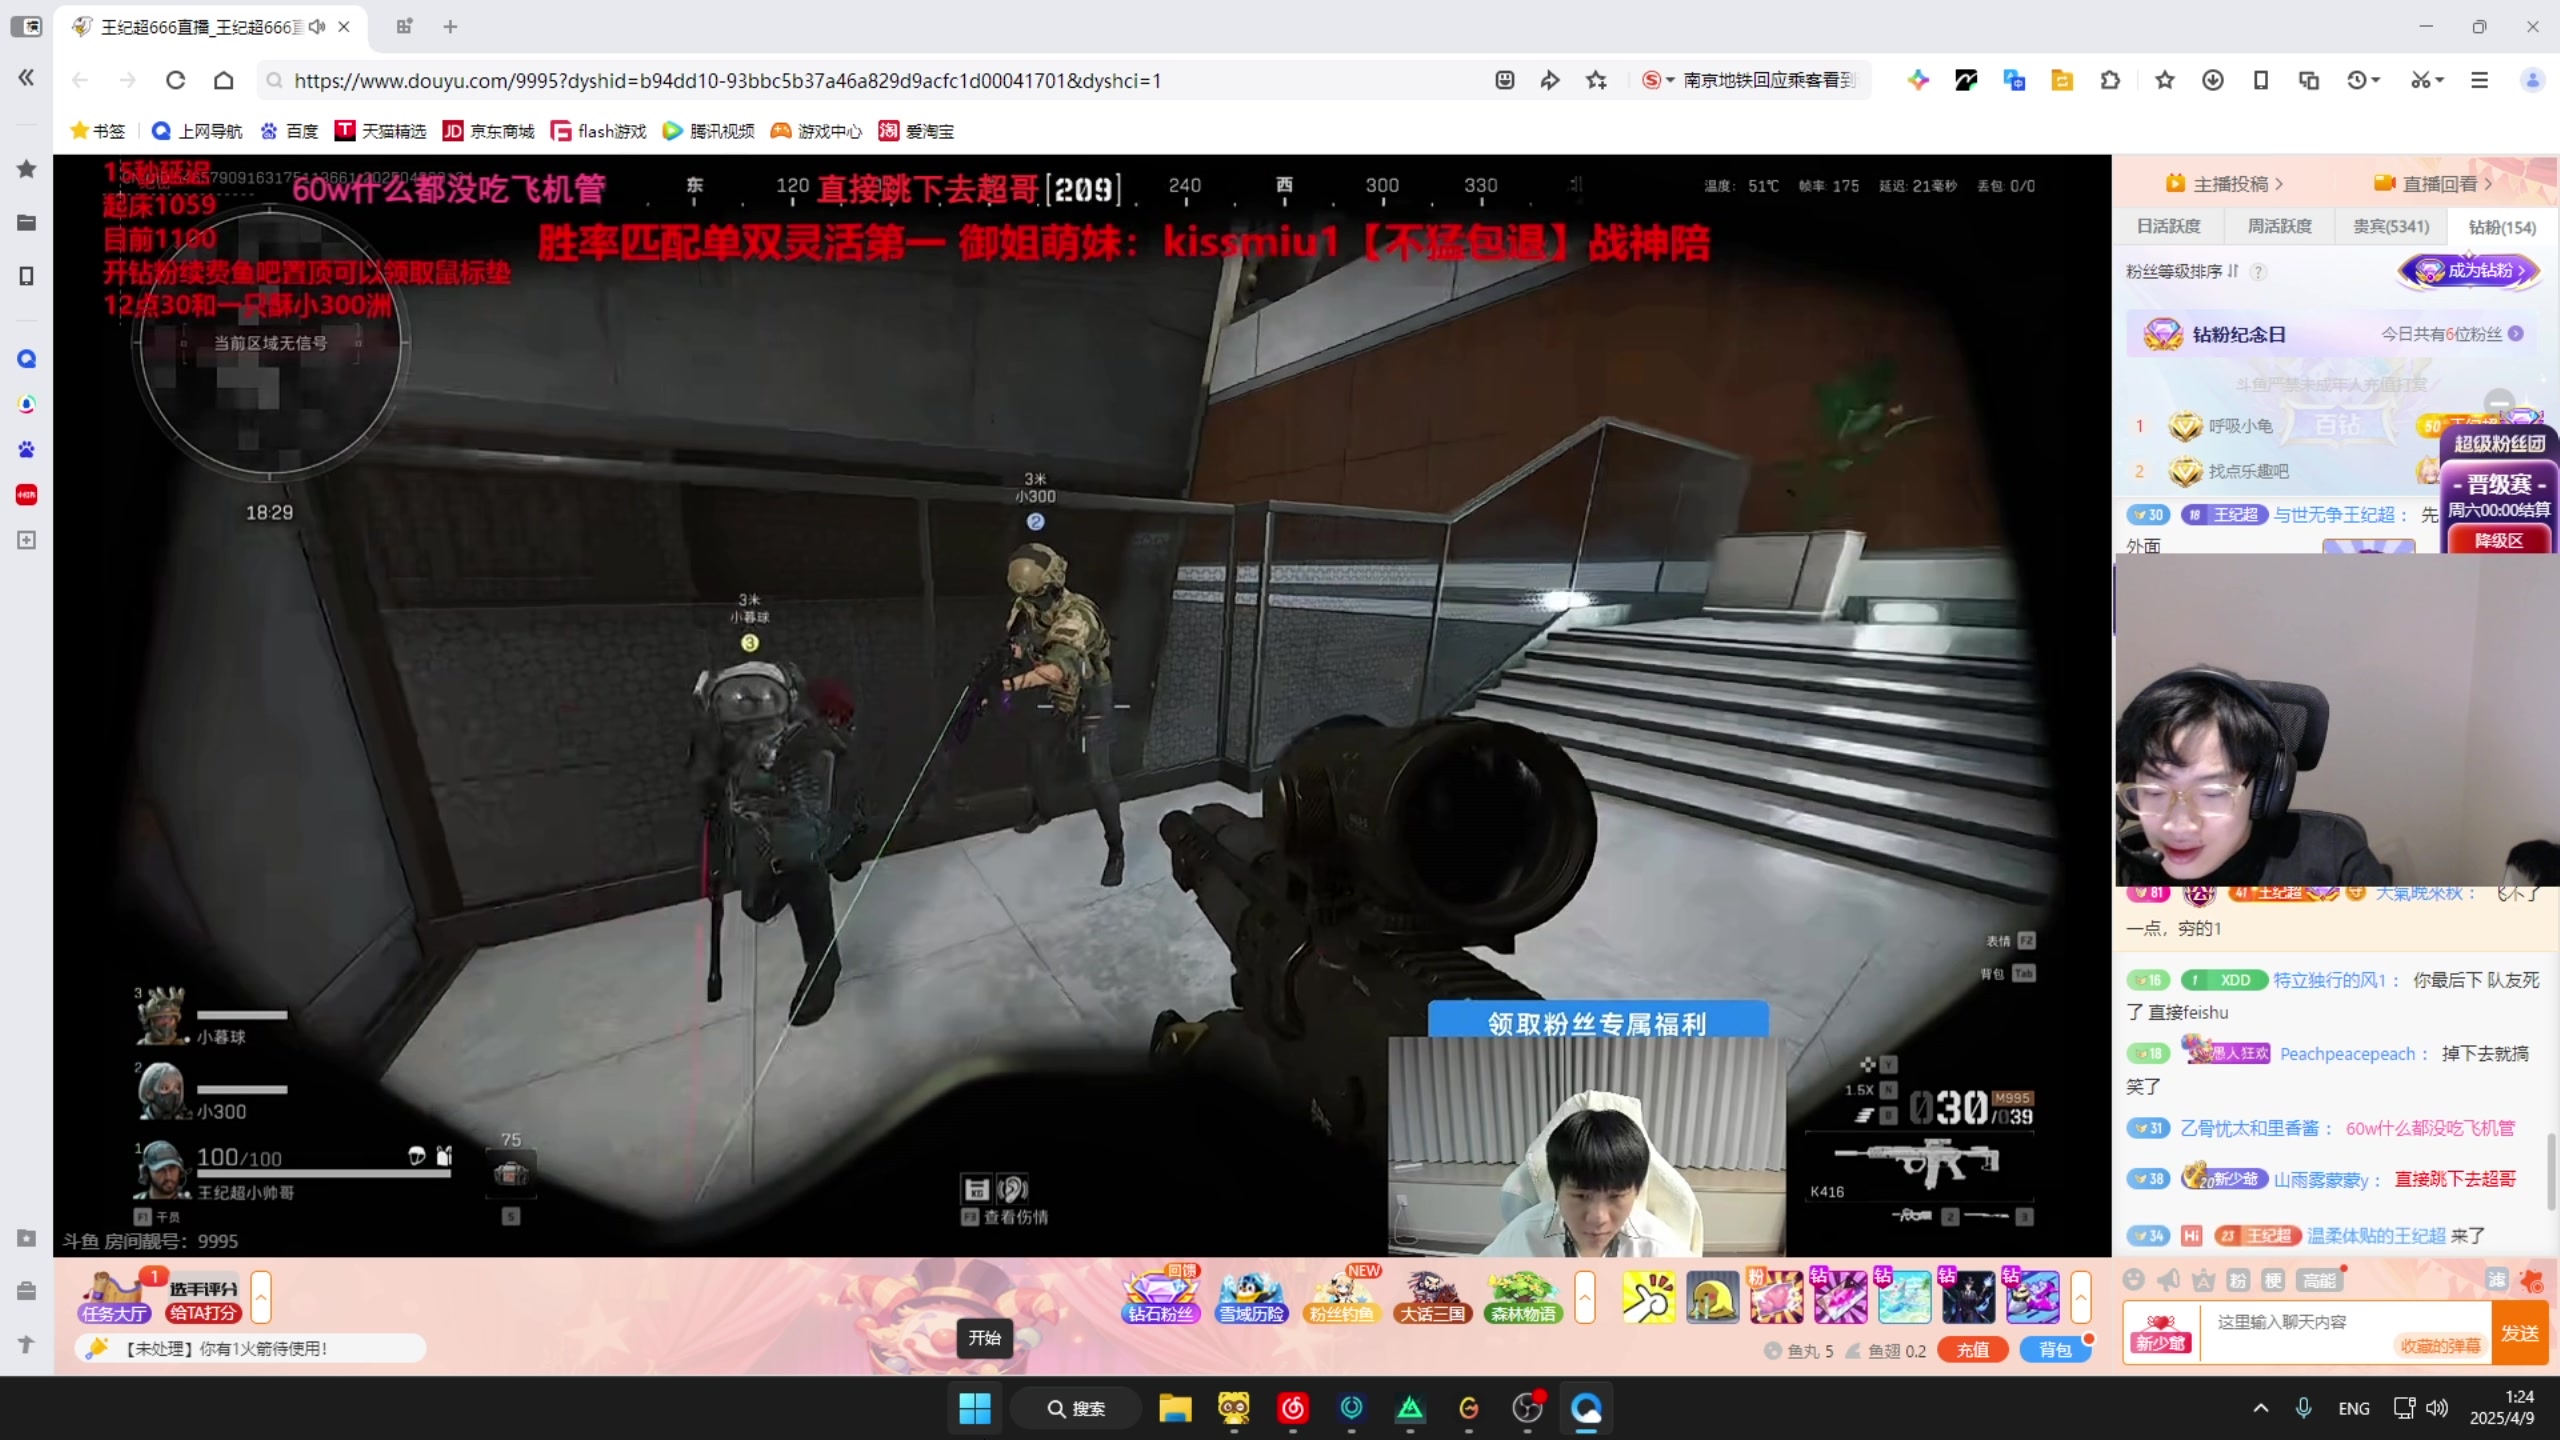Click the share arrow in address bar
Screen dimensions: 2560x1440
[x=1550, y=80]
